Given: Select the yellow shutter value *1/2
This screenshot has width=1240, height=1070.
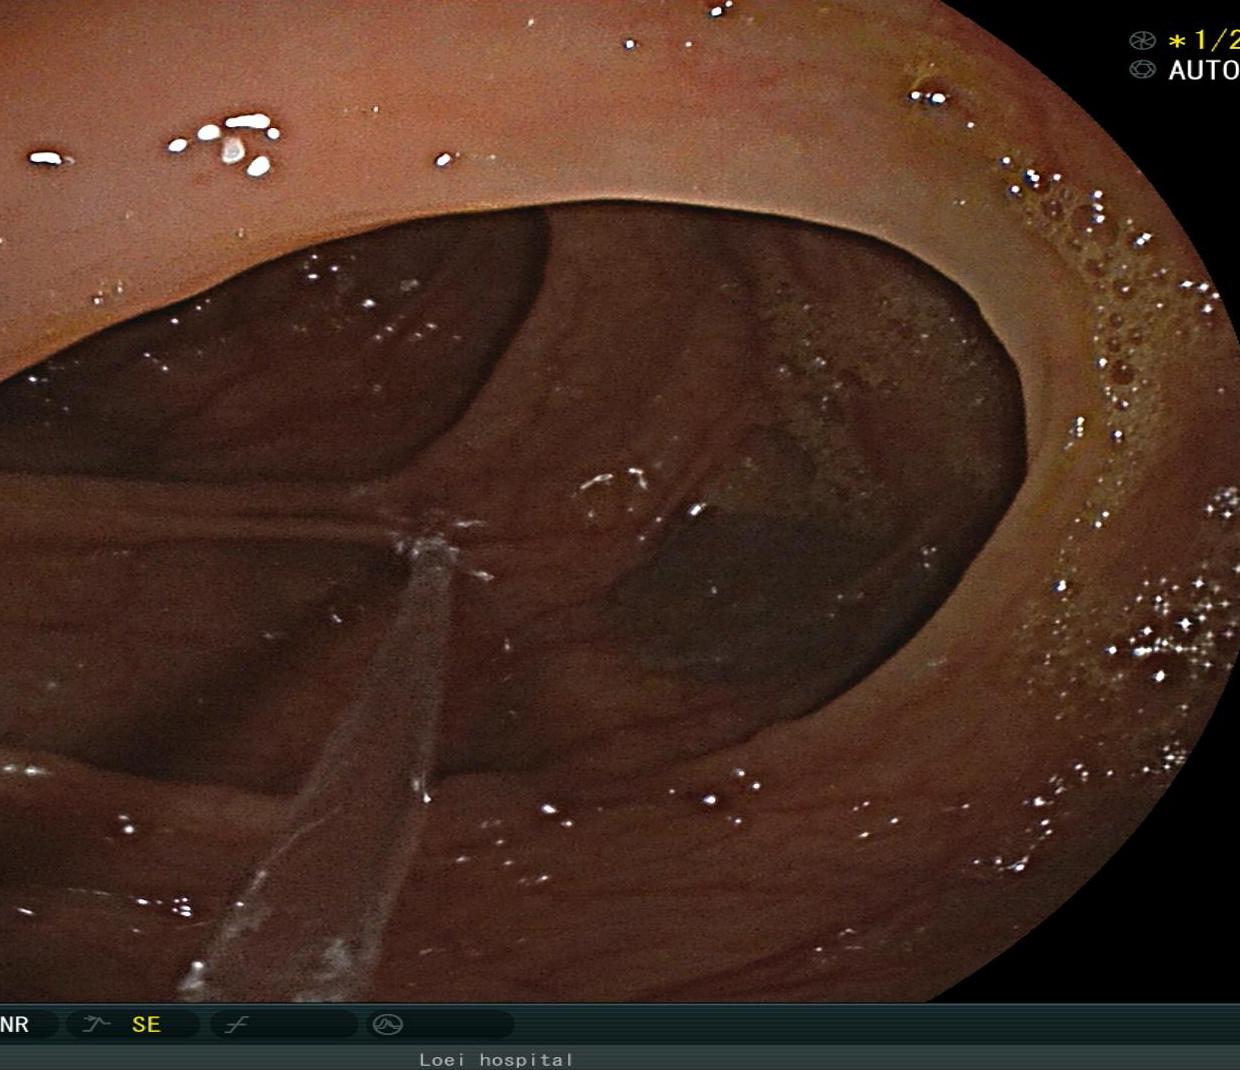Looking at the screenshot, I should [1203, 40].
